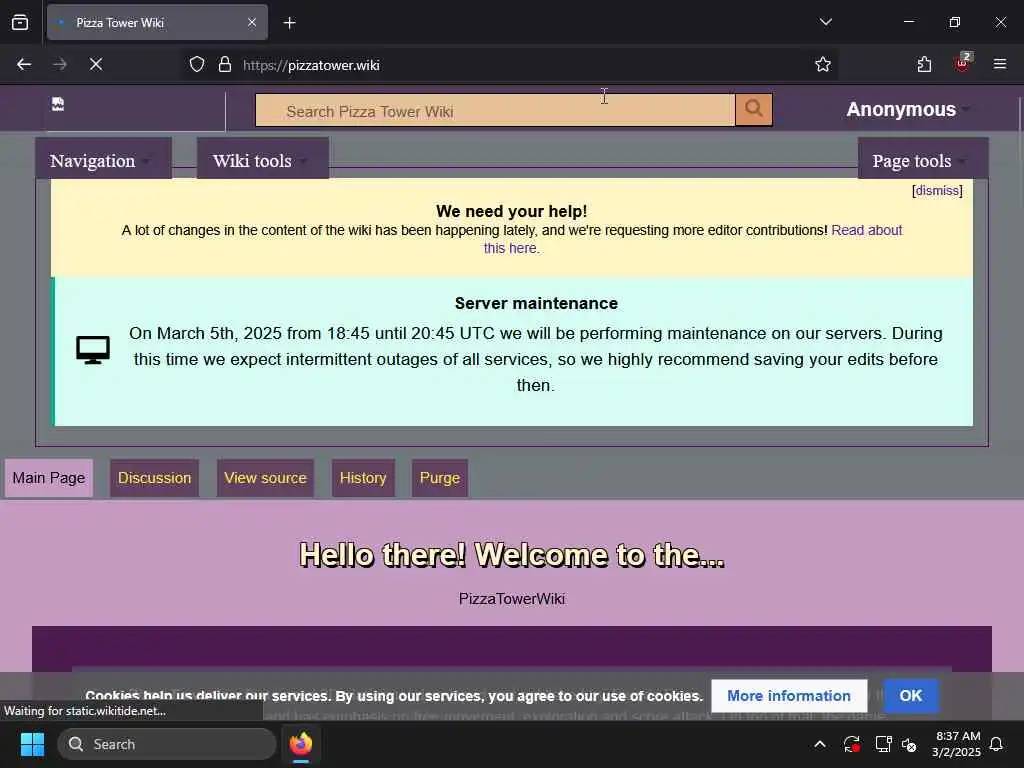This screenshot has width=1024, height=768.
Task: Open the History tab
Action: point(363,478)
